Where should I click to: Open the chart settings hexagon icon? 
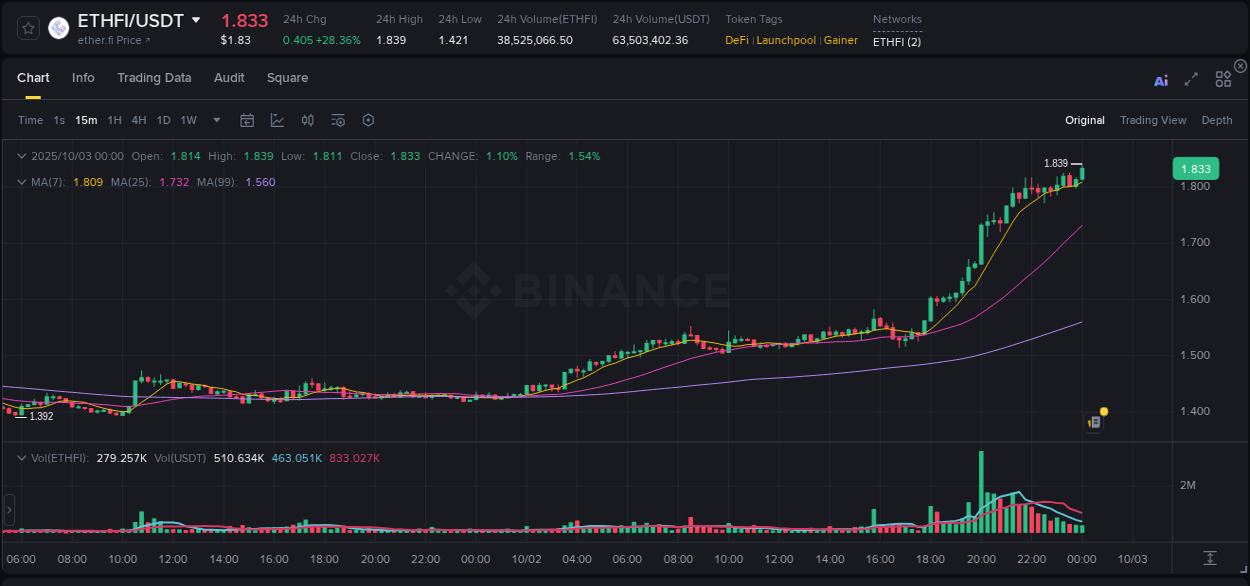[368, 120]
